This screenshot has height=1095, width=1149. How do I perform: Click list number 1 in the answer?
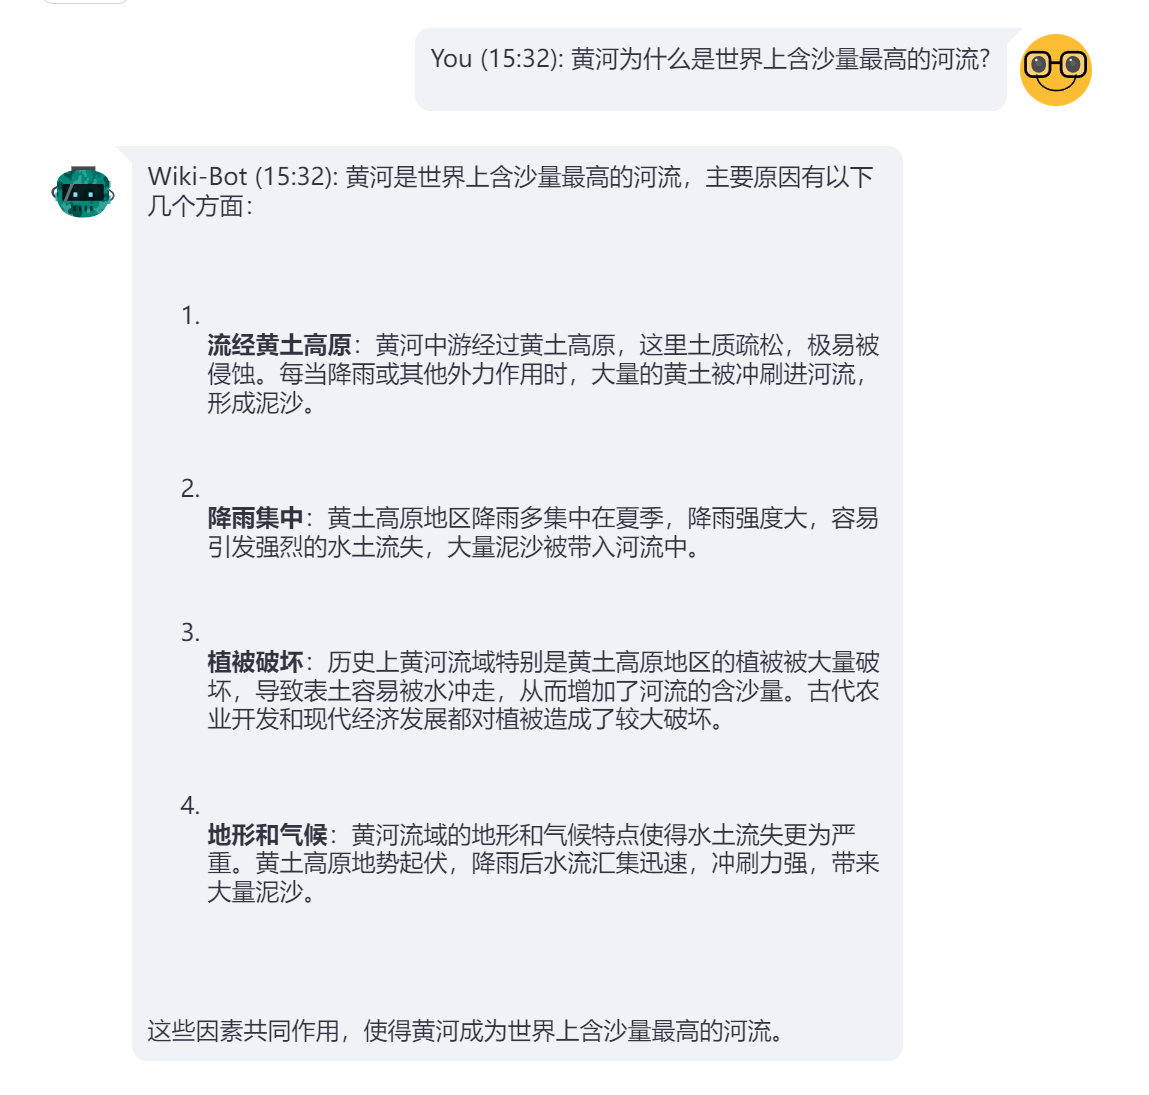(x=190, y=315)
